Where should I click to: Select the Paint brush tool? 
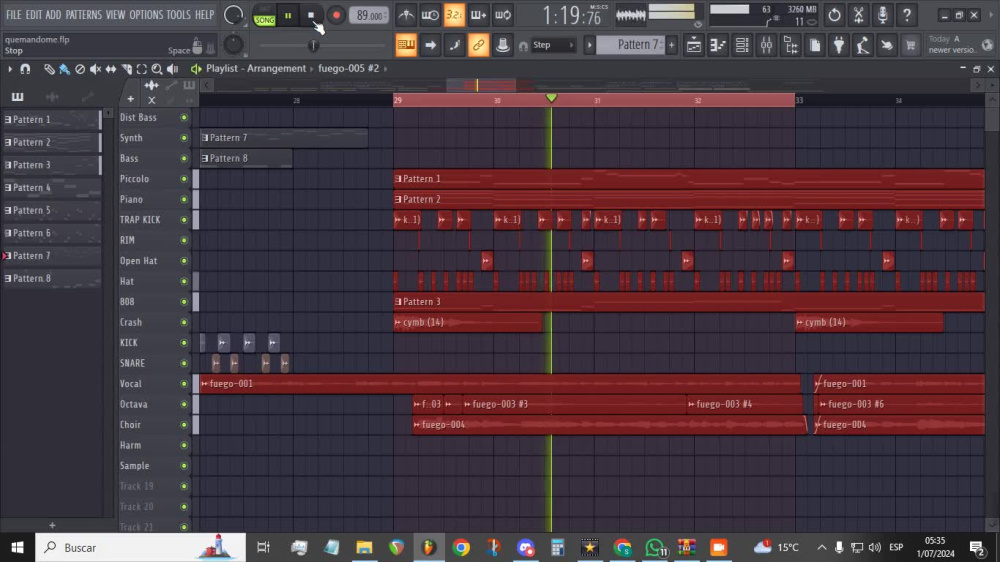64,69
